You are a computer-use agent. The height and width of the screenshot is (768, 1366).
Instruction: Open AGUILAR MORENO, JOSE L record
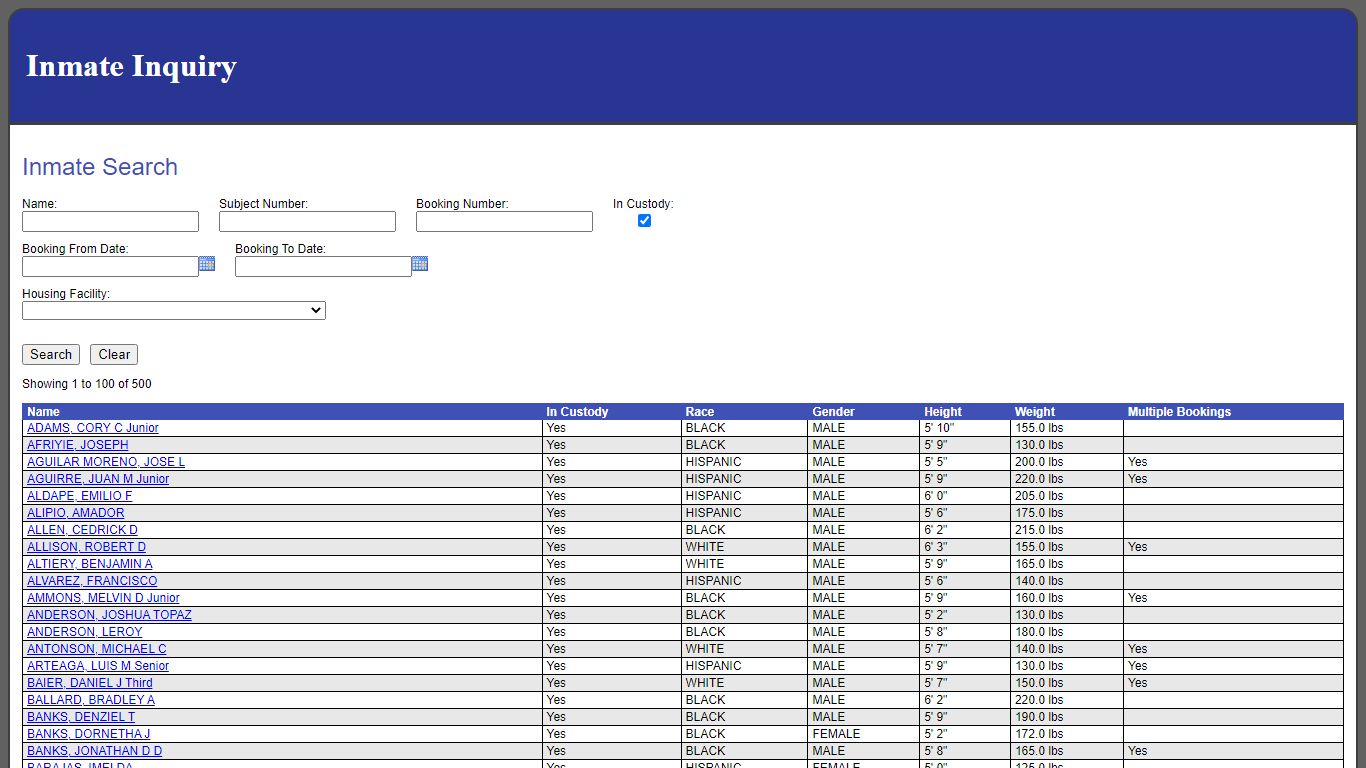click(x=106, y=462)
